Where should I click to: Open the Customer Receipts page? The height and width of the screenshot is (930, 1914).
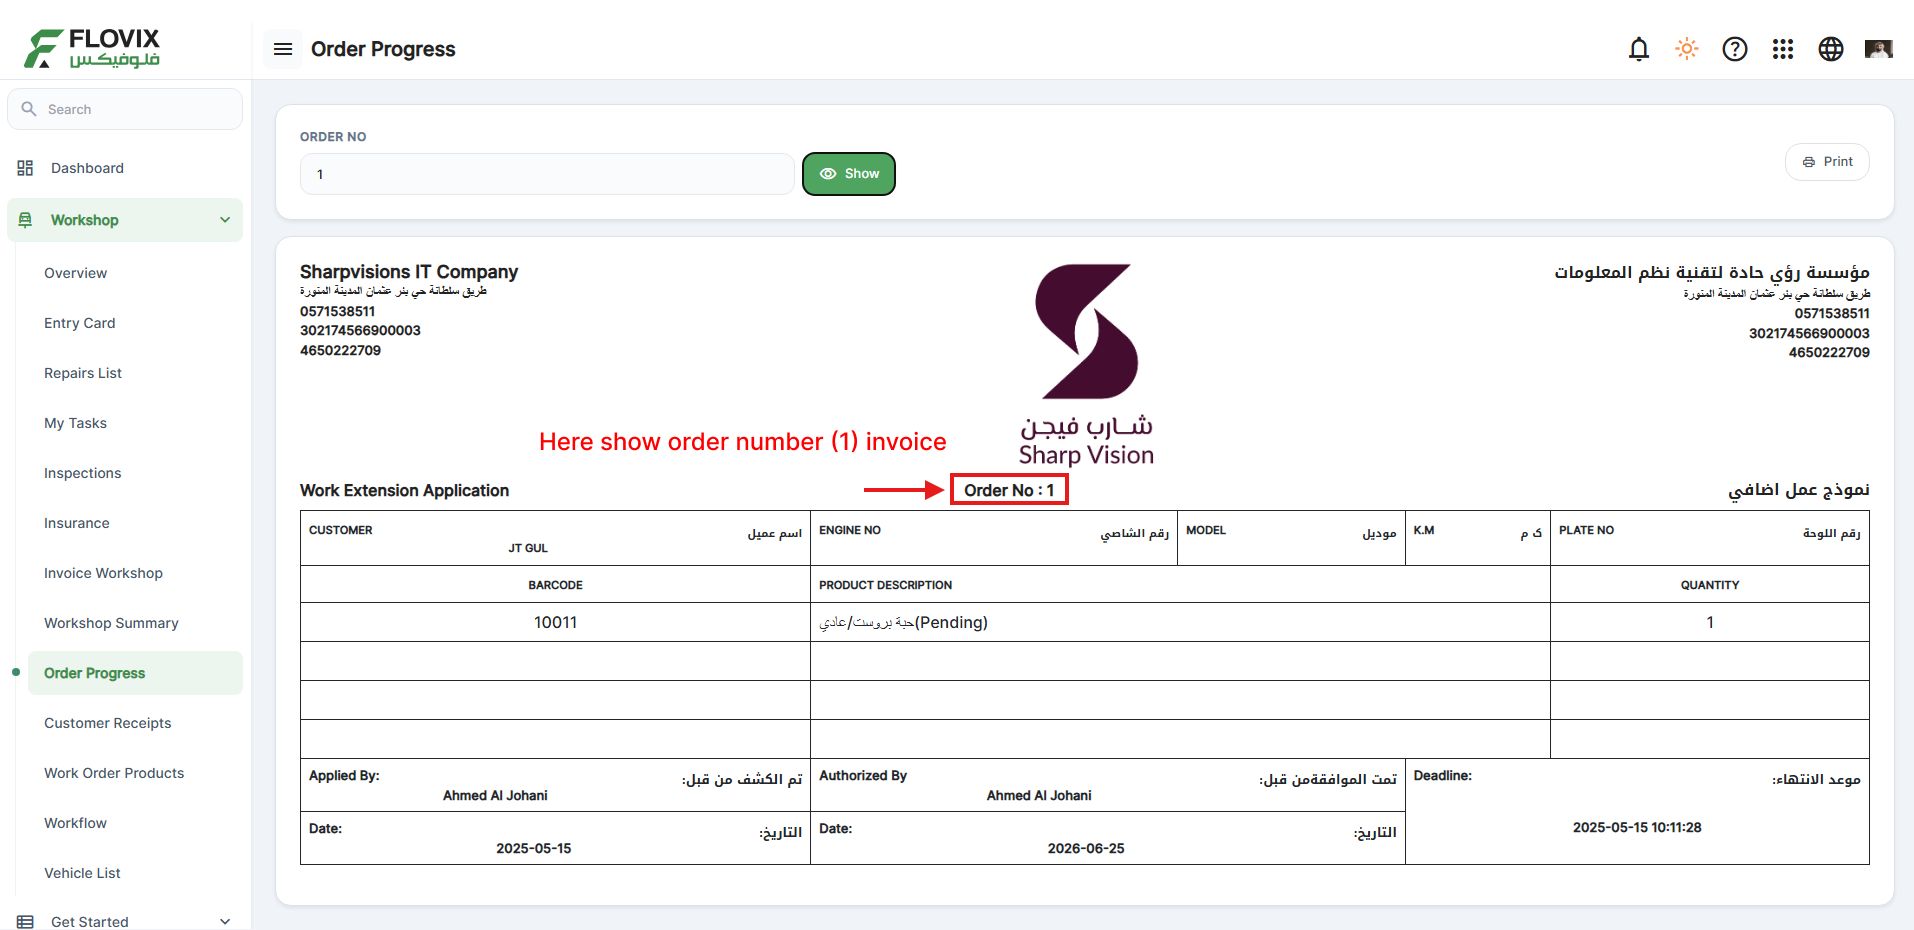(x=108, y=723)
